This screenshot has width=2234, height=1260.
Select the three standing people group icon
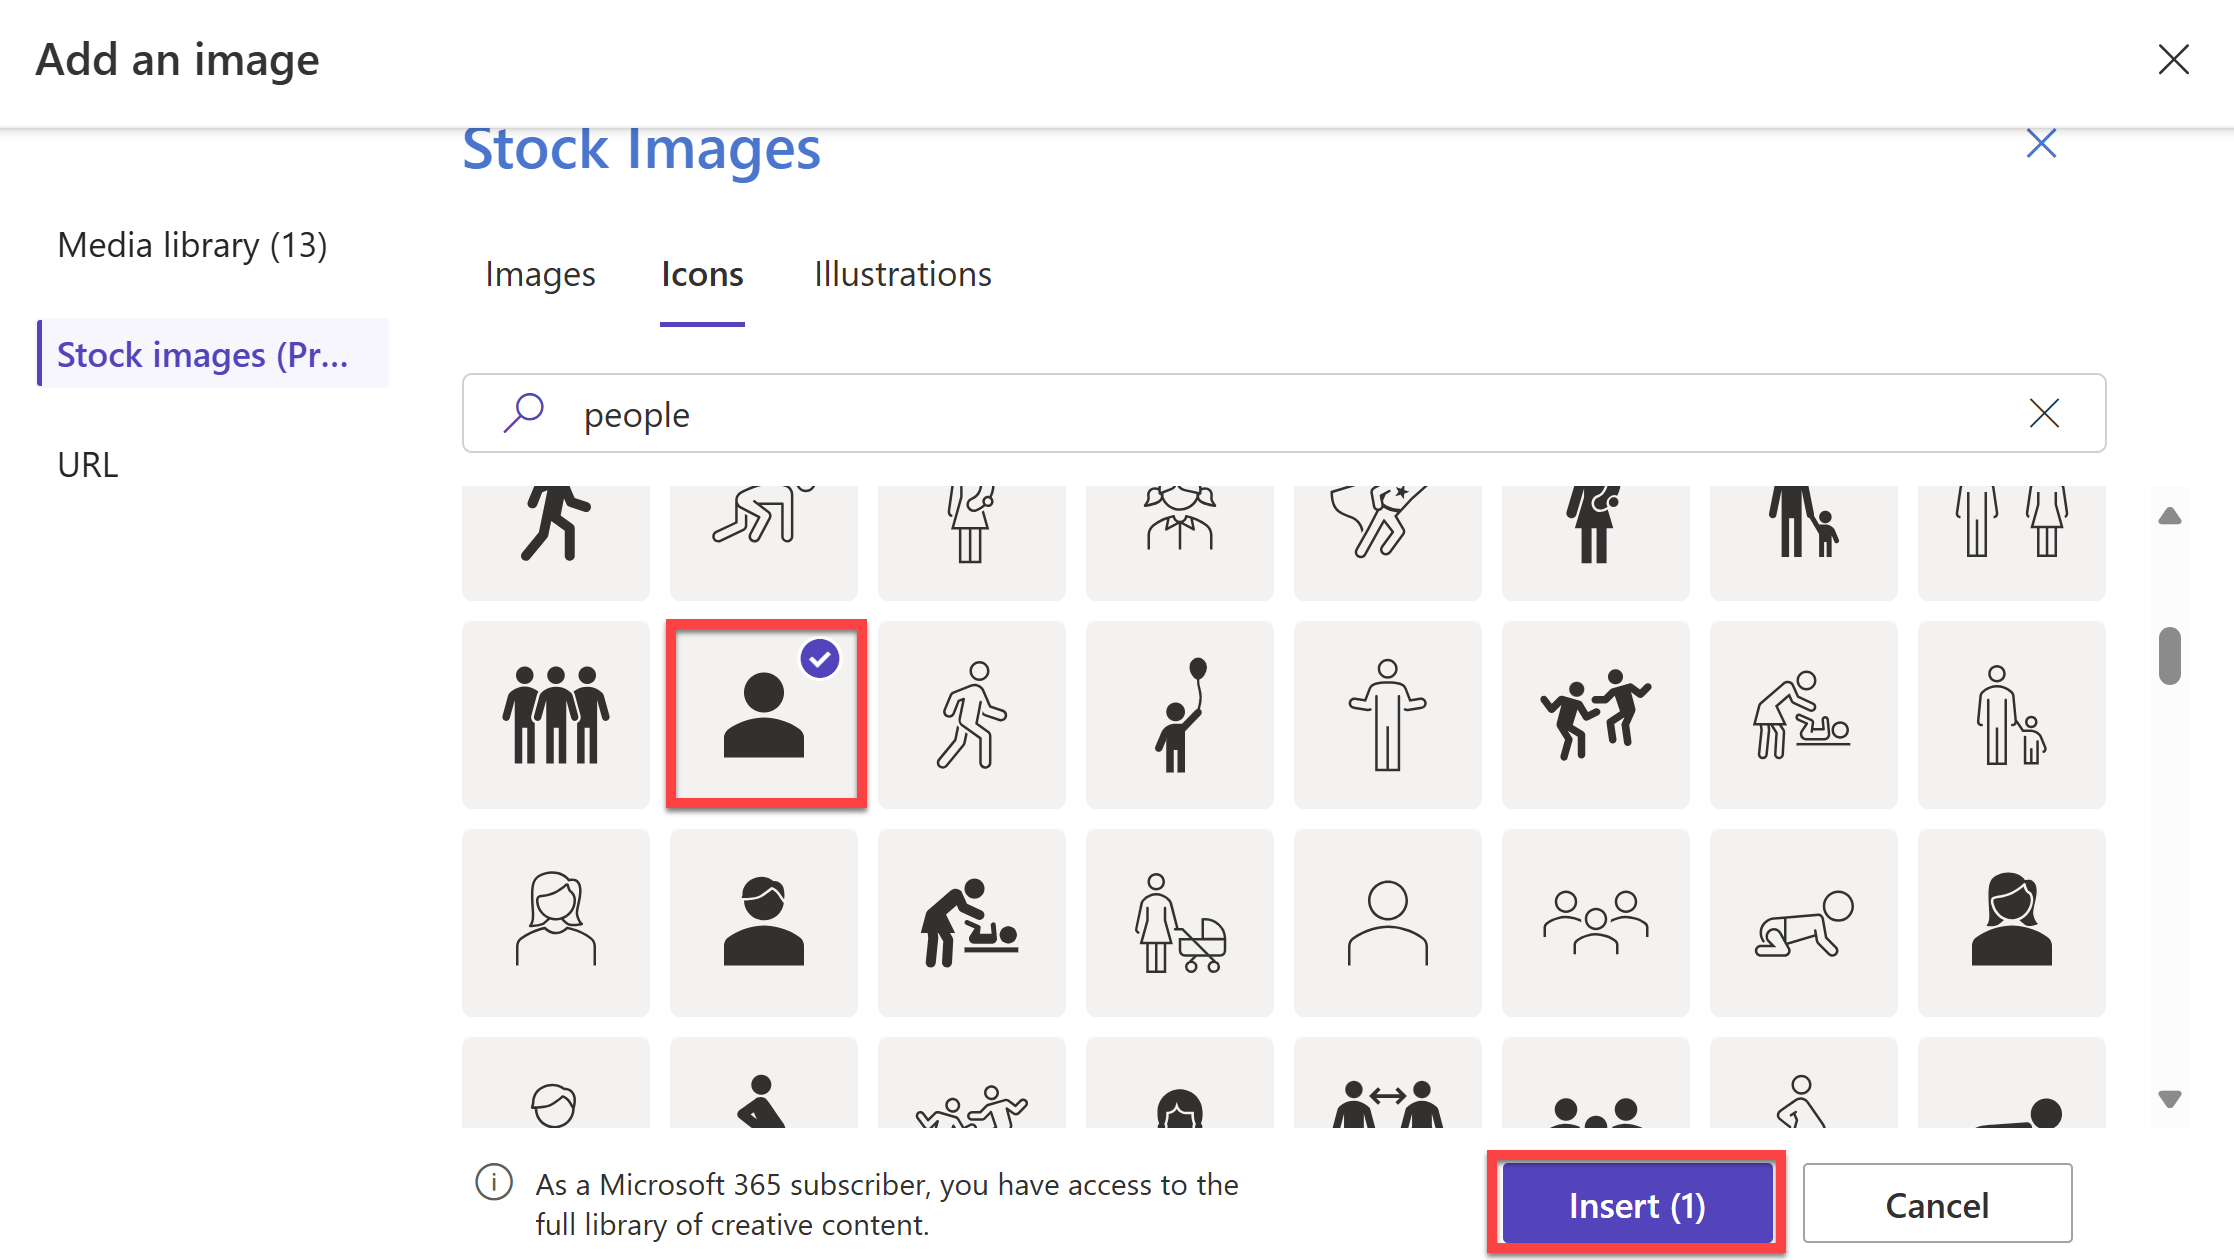coord(555,714)
